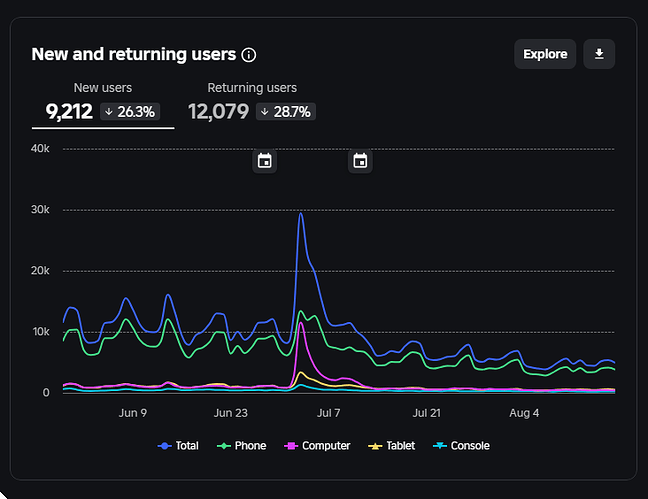Toggle the Total series in legend
Screen dimensions: 648x499
tap(178, 446)
